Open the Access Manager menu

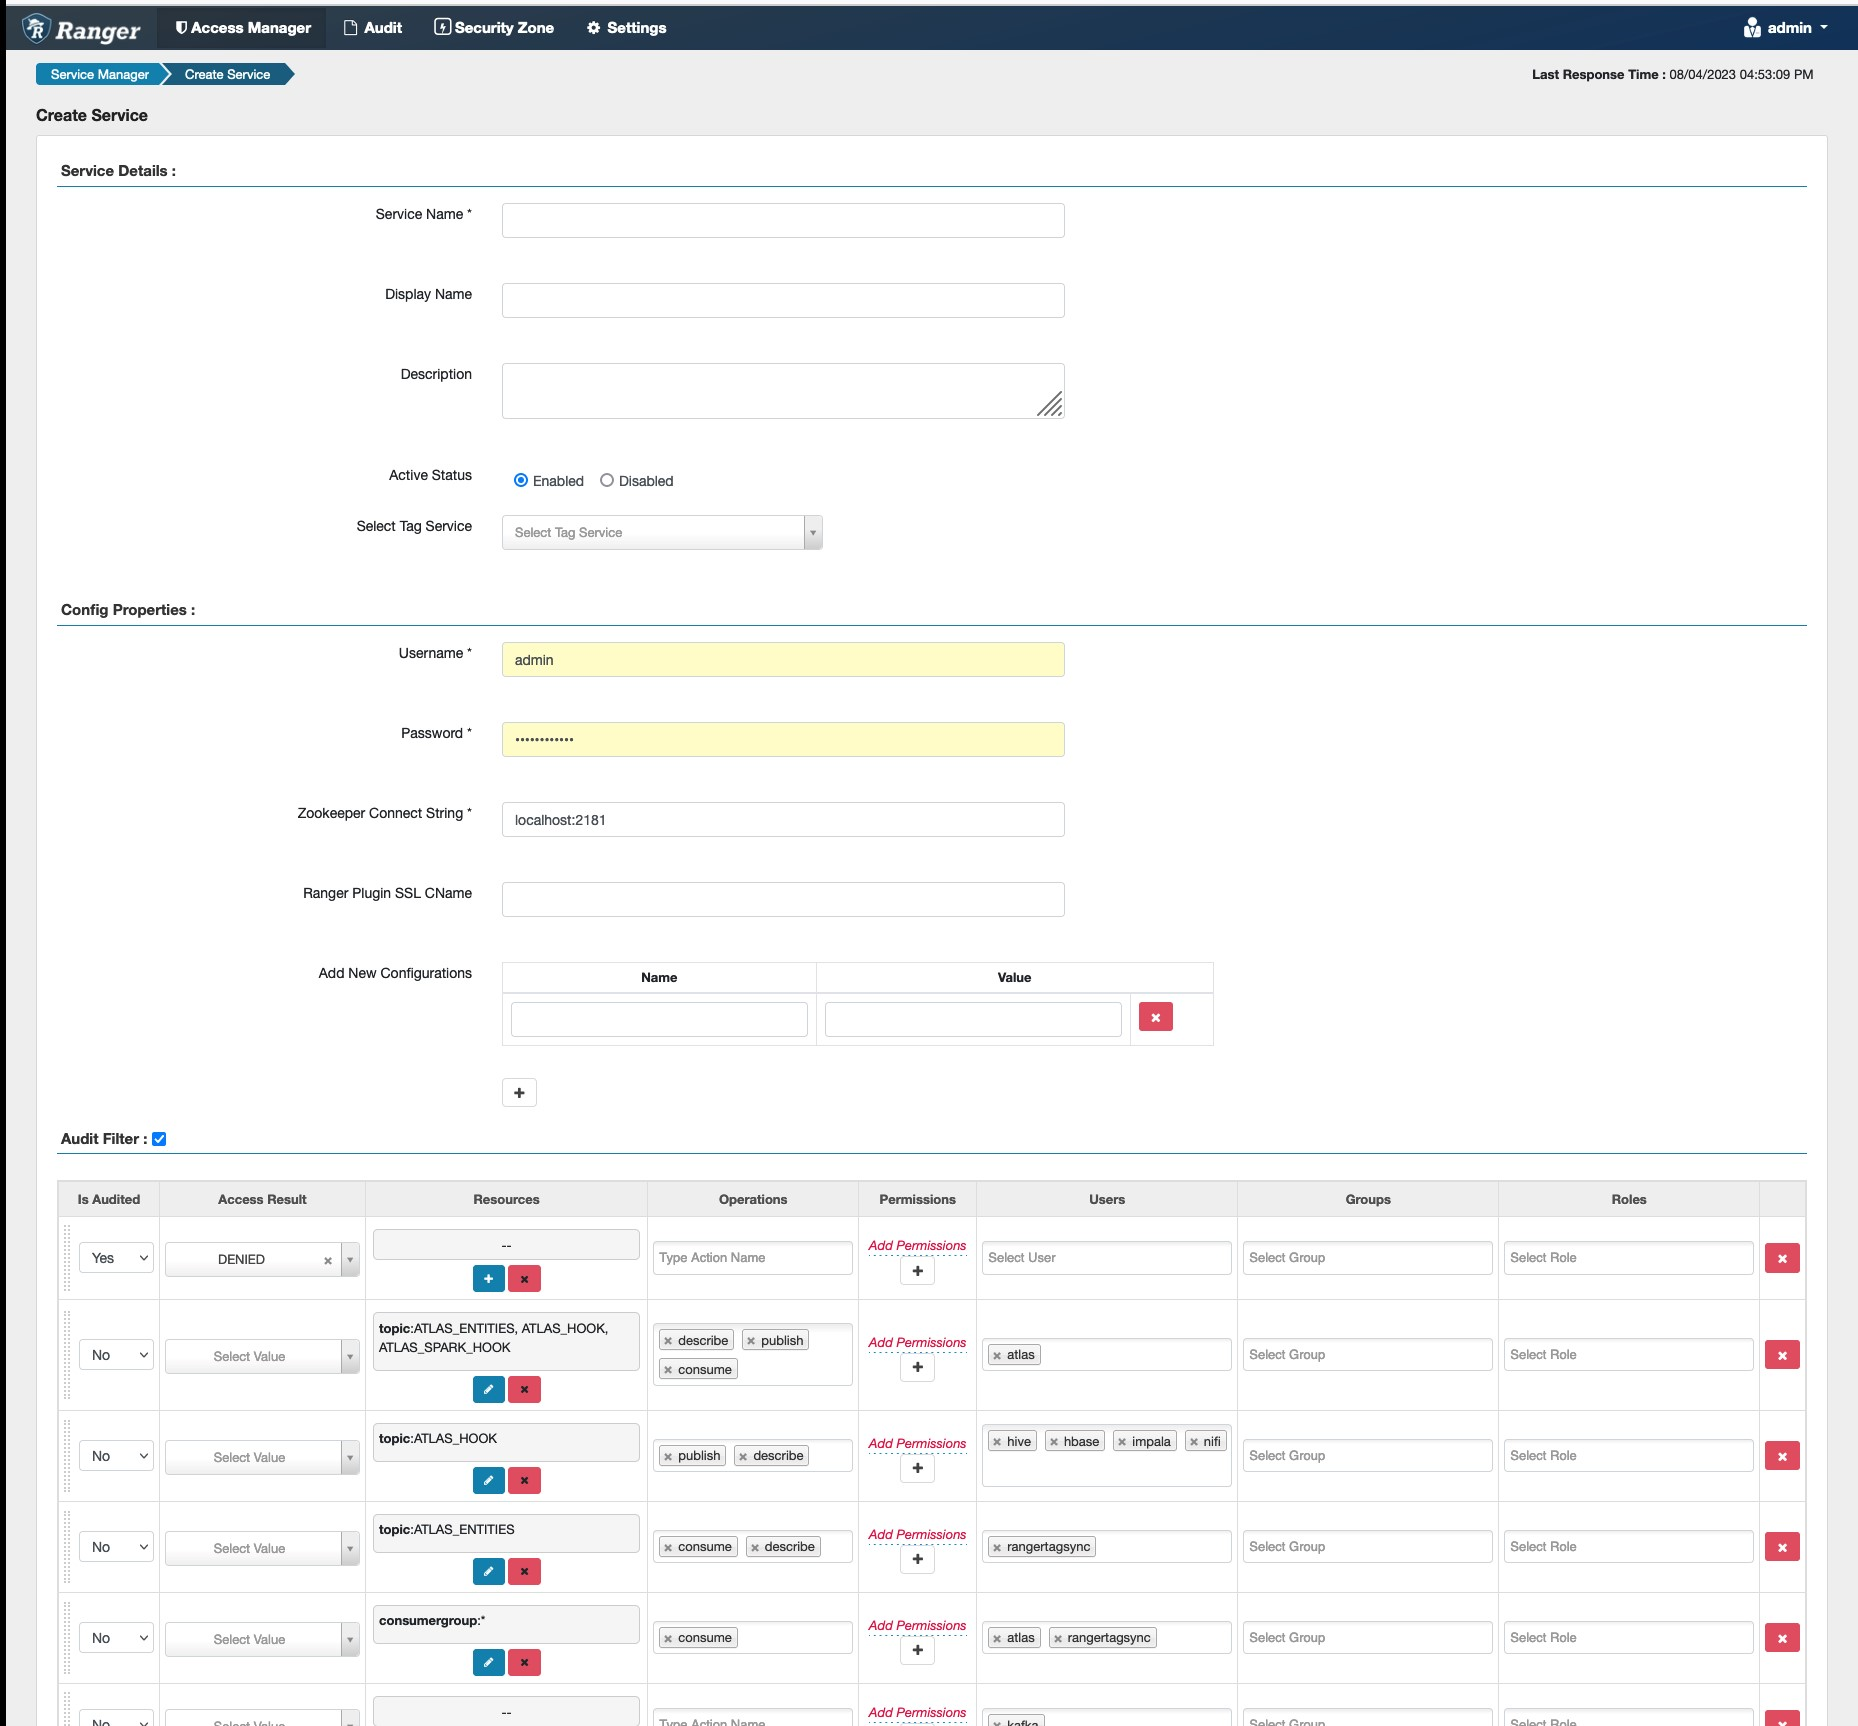tap(243, 28)
